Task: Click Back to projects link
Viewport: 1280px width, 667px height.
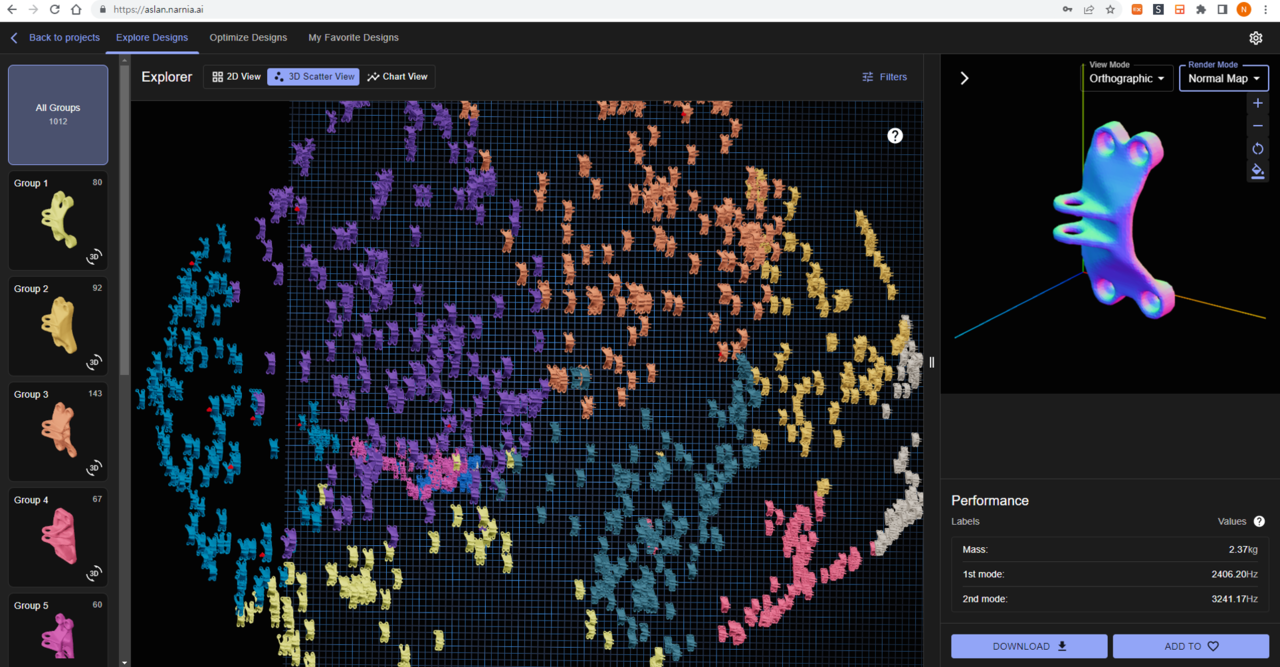Action: [x=56, y=38]
